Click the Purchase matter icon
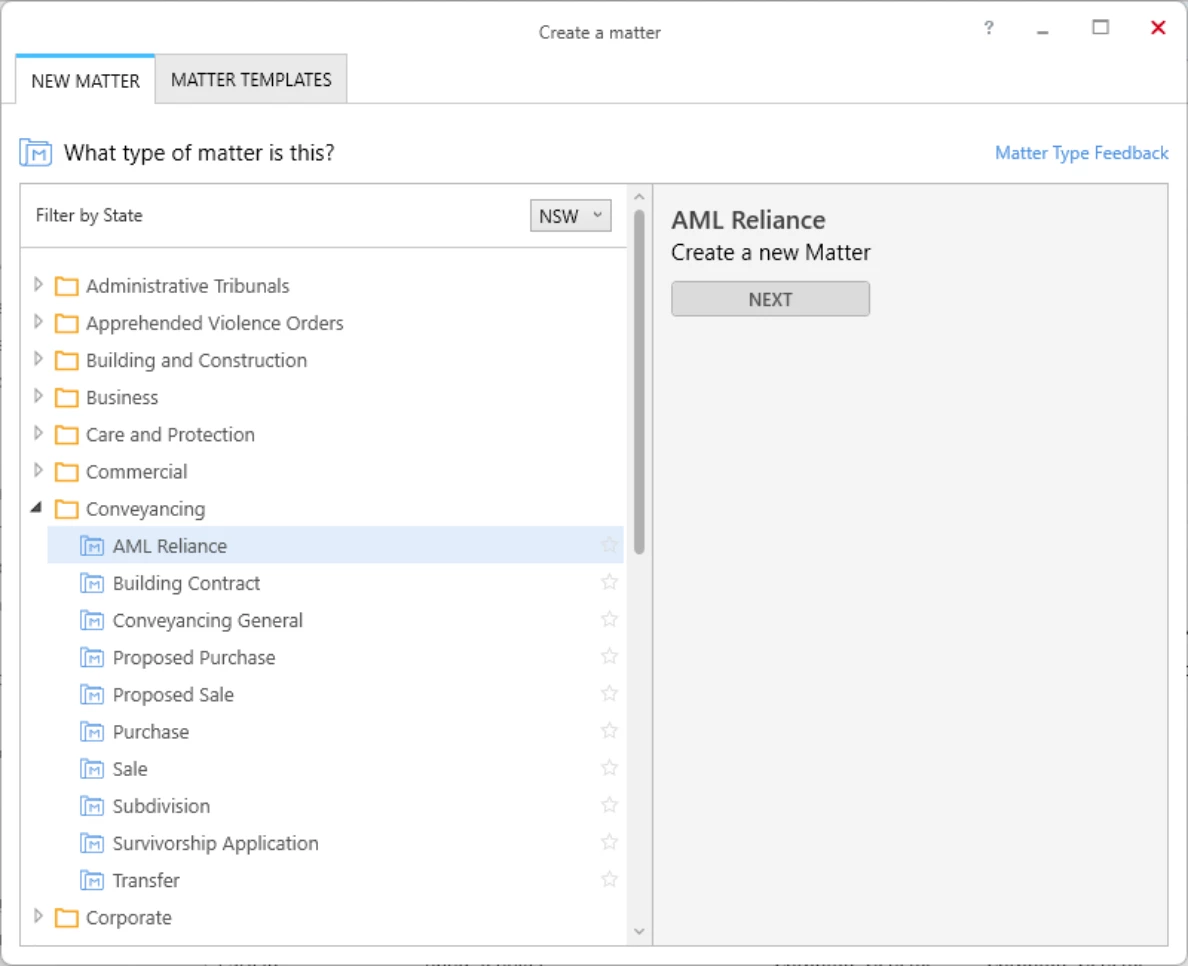The width and height of the screenshot is (1188, 966). 92,731
